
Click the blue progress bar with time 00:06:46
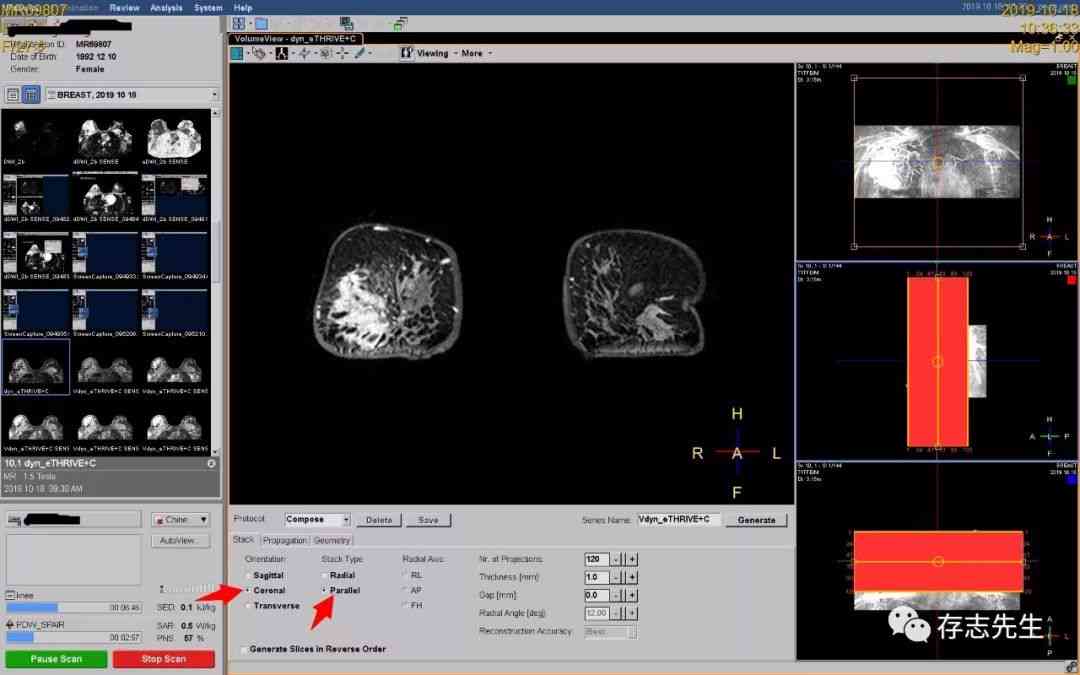point(74,608)
